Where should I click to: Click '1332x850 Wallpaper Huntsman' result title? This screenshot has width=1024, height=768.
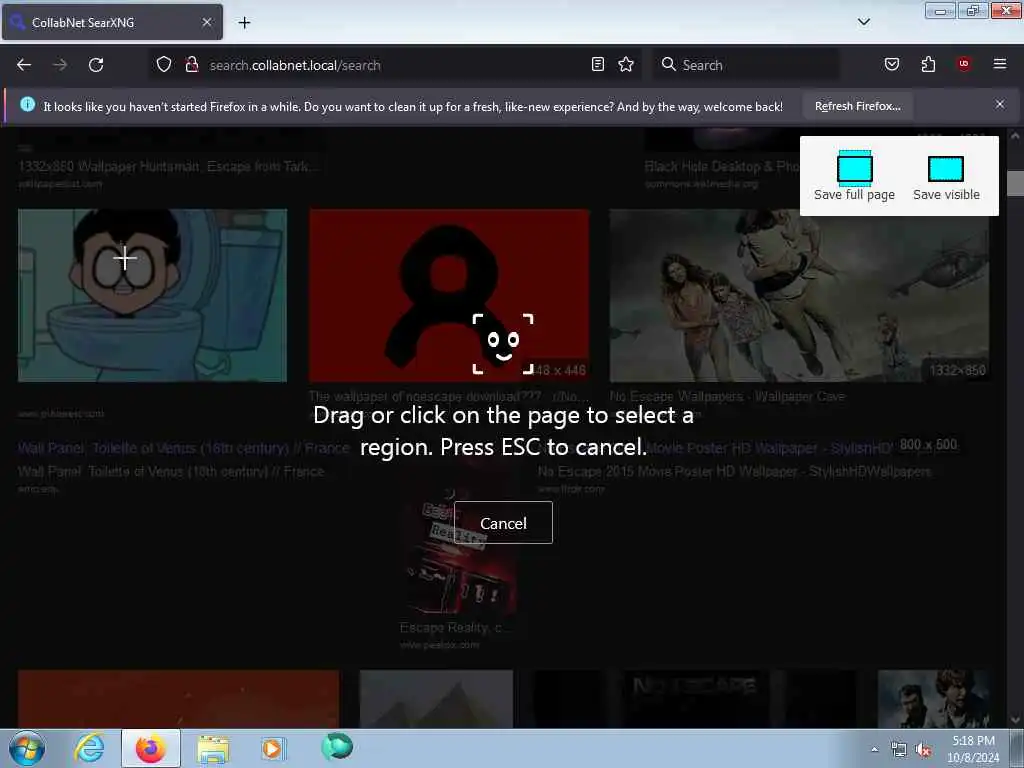169,167
